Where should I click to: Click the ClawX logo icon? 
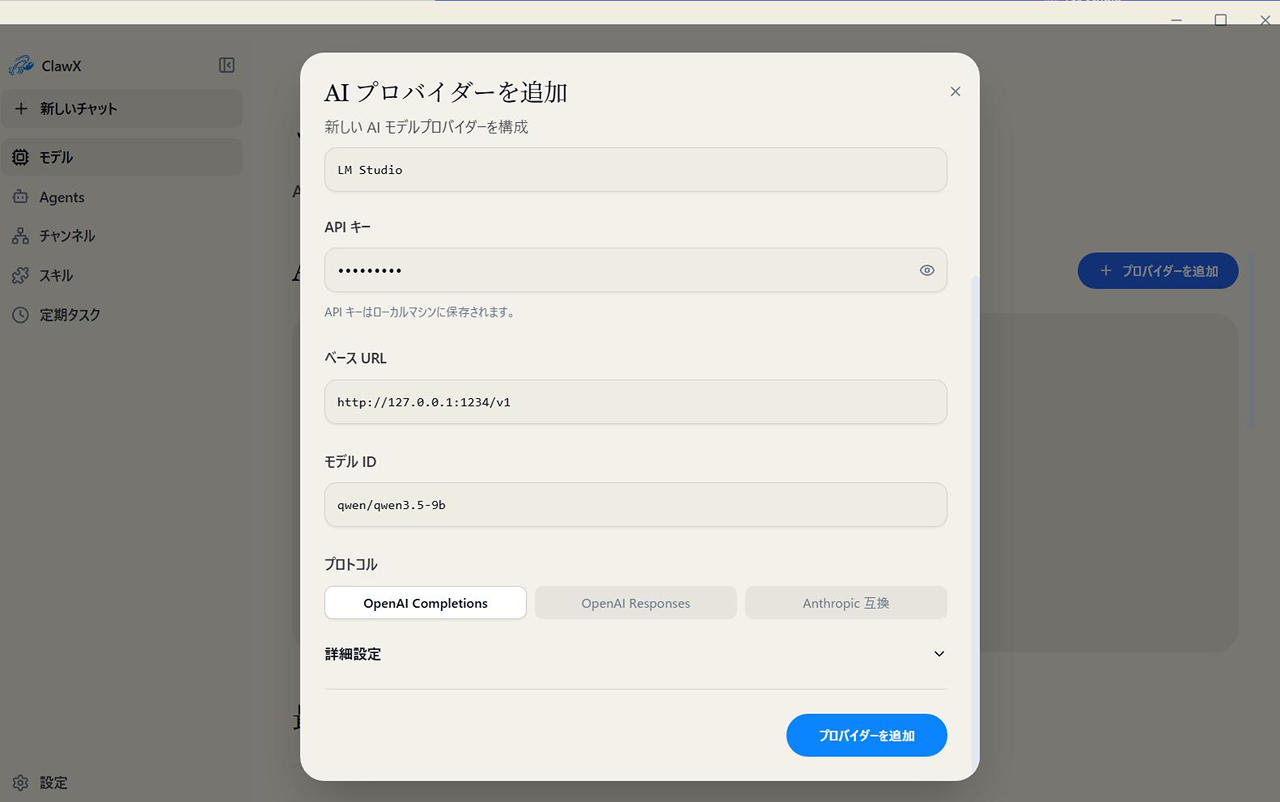tap(21, 66)
